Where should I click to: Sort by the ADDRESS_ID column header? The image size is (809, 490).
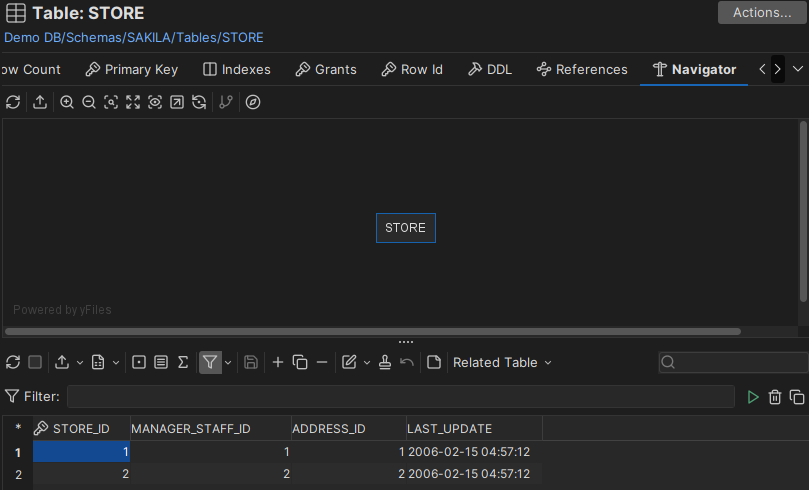point(349,429)
